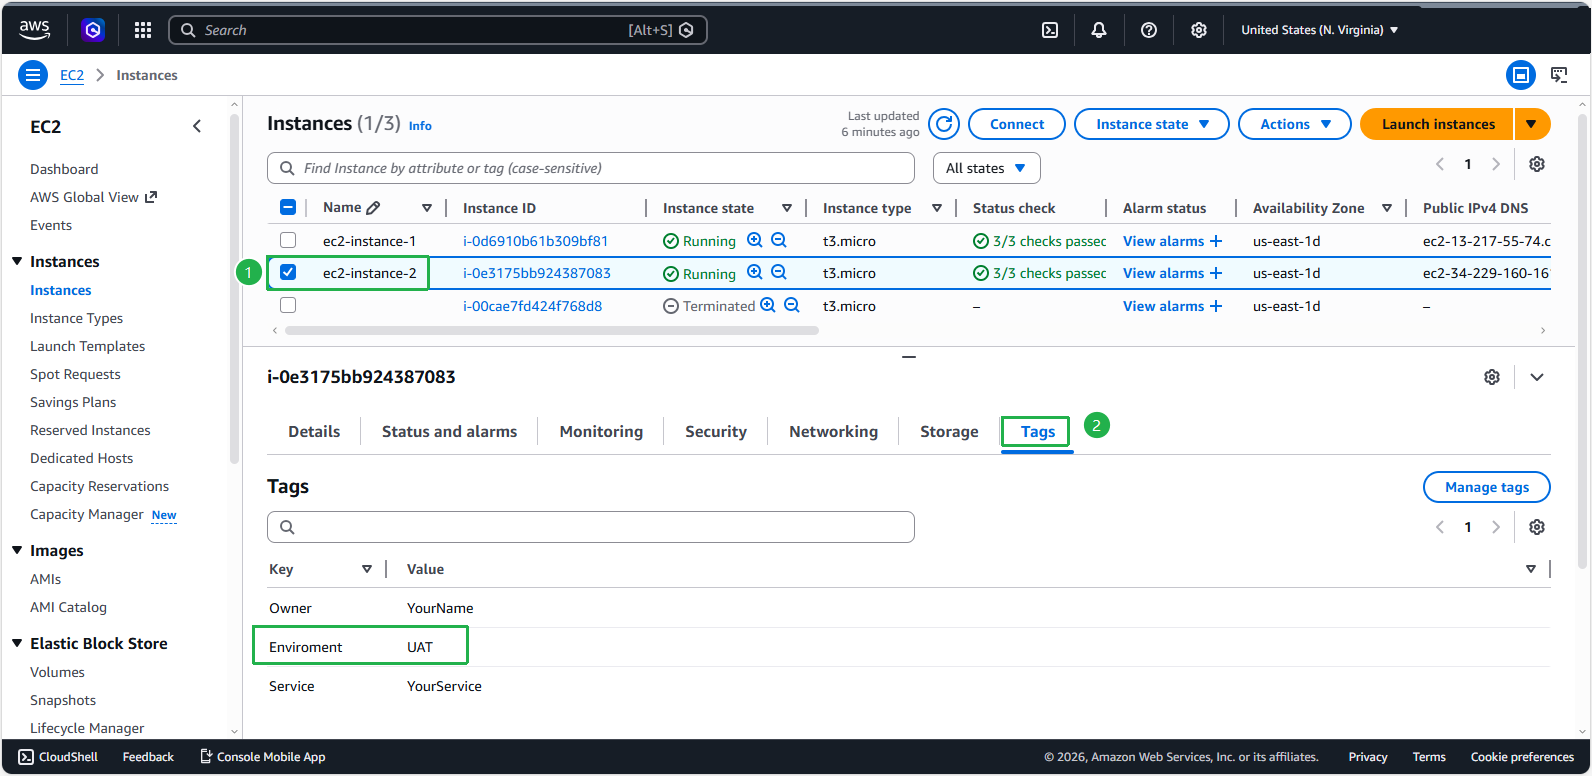This screenshot has width=1592, height=776.
Task: Open CloudShell from the footer bar
Action: tap(58, 757)
